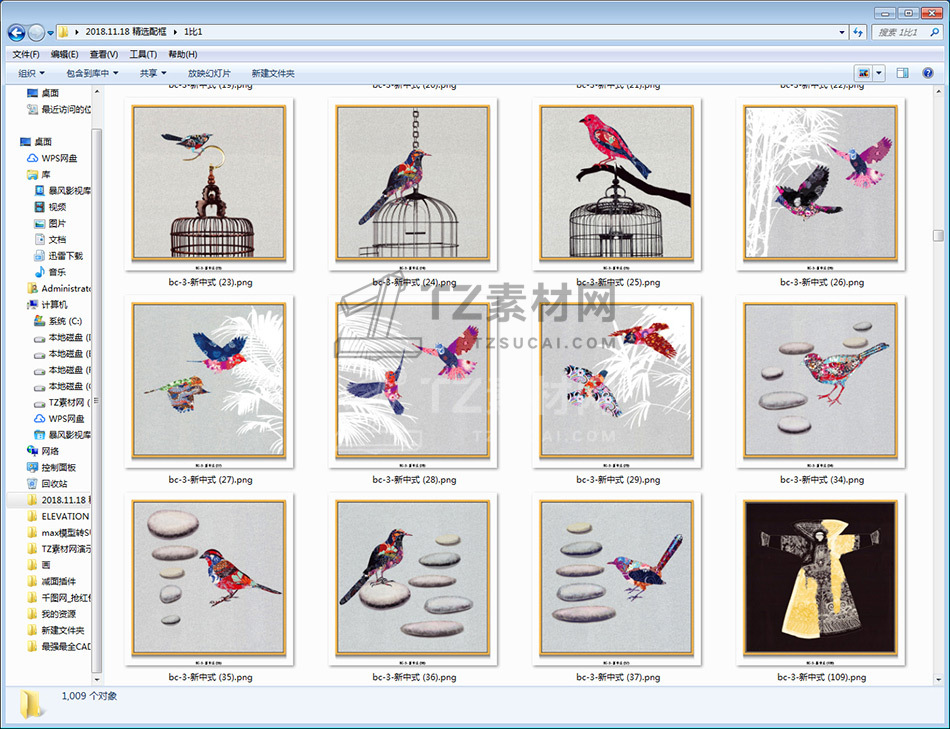Click the Forward navigation arrow

[37, 33]
